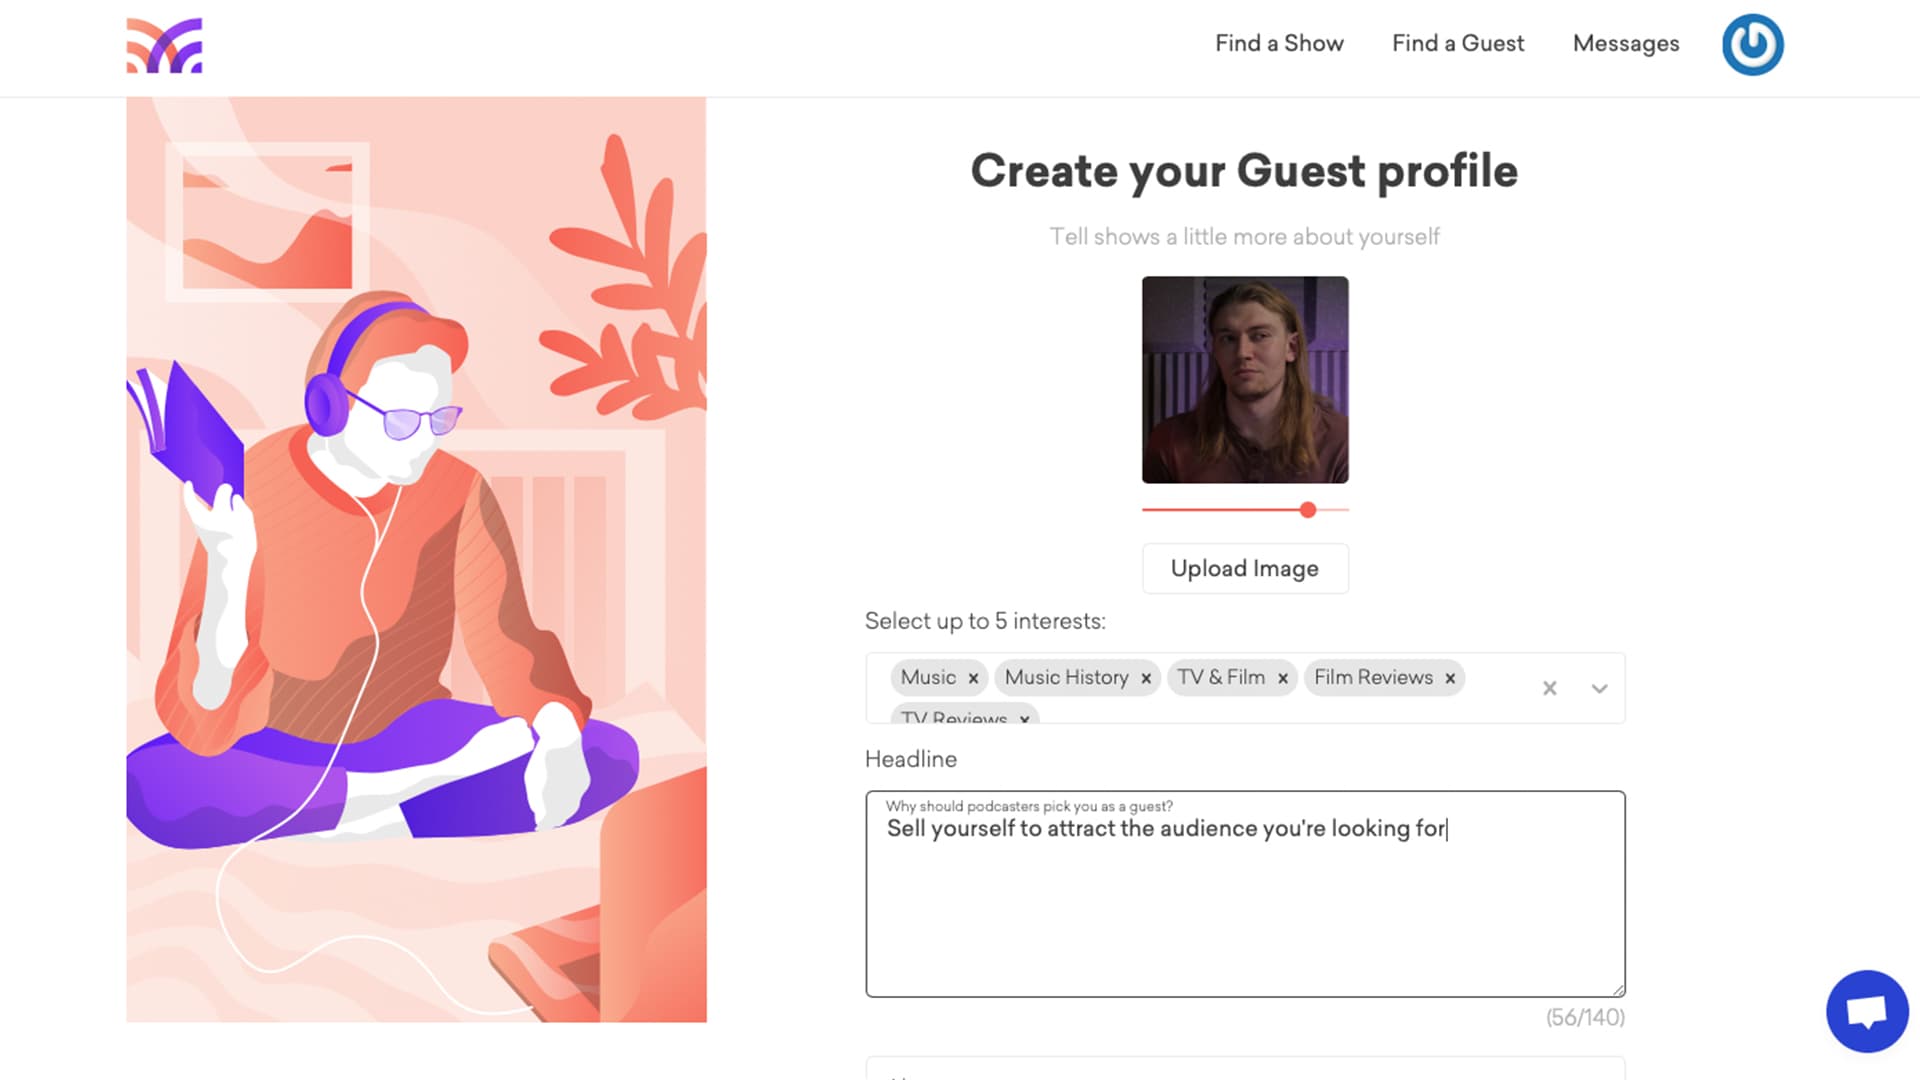Click the Film Reviews tag label

click(1373, 677)
